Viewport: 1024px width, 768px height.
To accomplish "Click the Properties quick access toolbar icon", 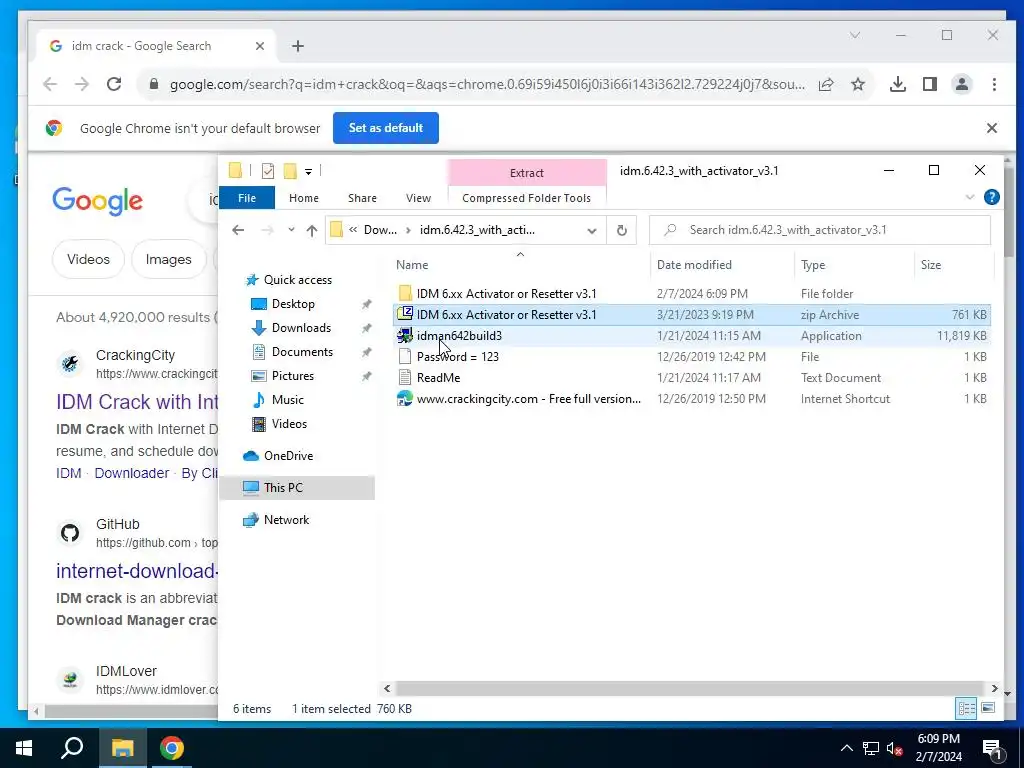I will 268,171.
